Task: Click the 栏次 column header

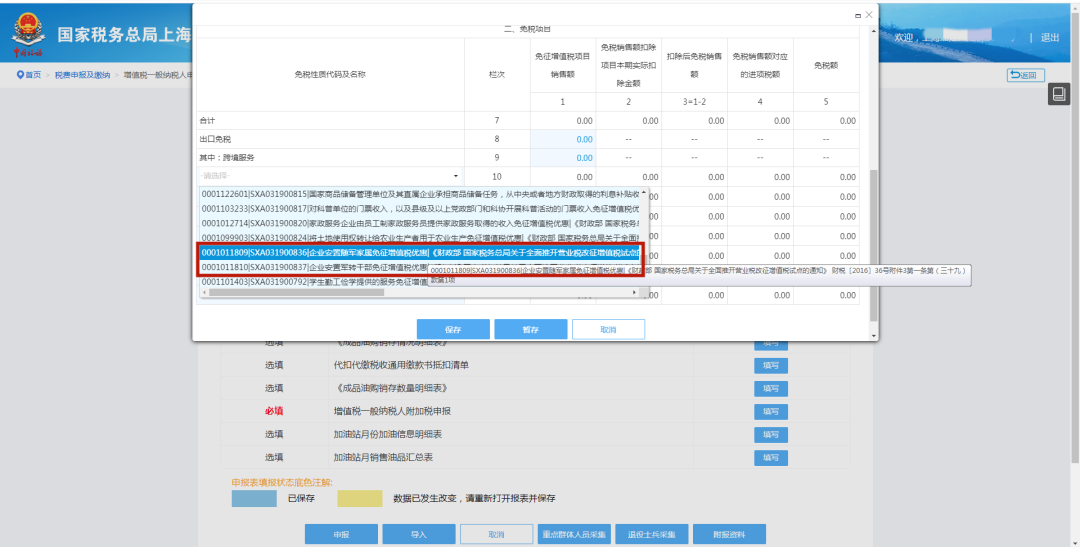Action: (x=497, y=74)
